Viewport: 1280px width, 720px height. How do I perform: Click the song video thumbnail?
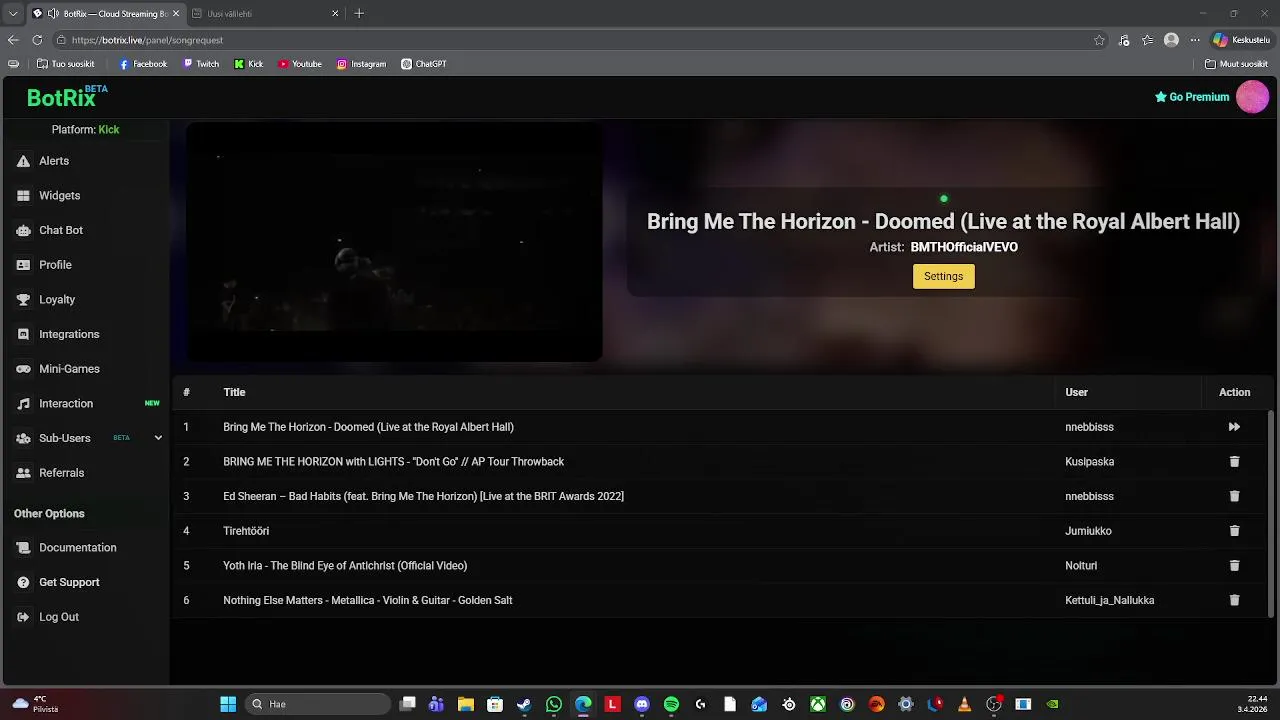[x=394, y=242]
